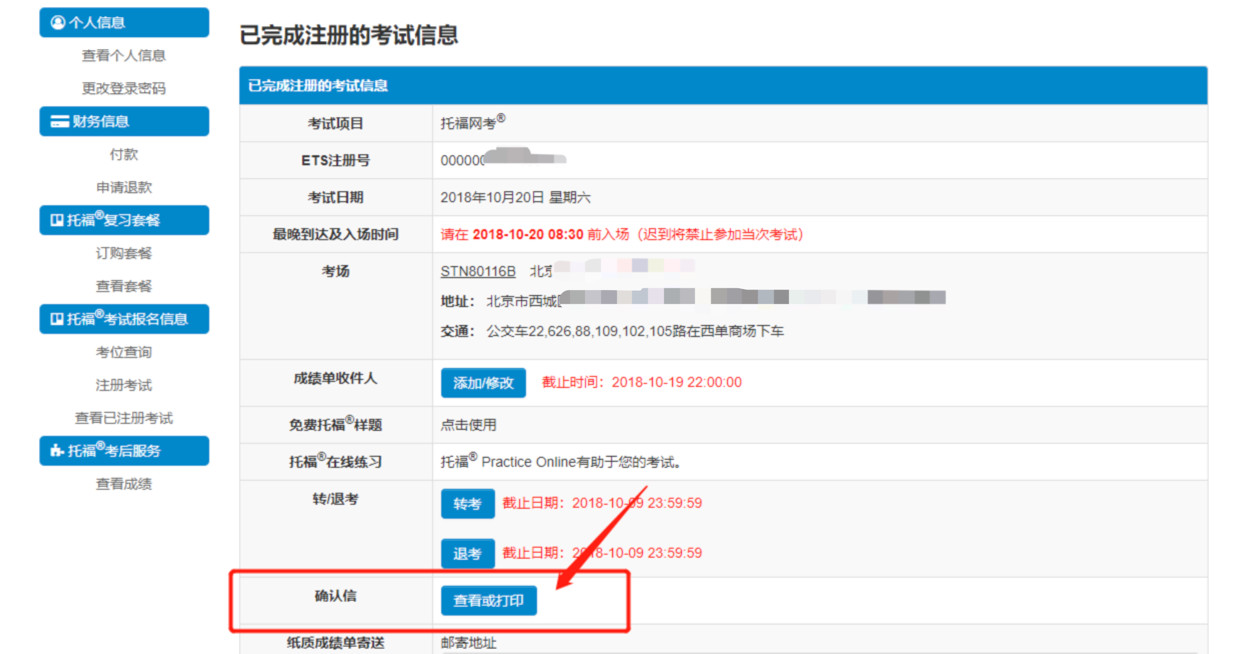
Task: Open 查看个人信息 in sidebar
Action: coord(124,56)
